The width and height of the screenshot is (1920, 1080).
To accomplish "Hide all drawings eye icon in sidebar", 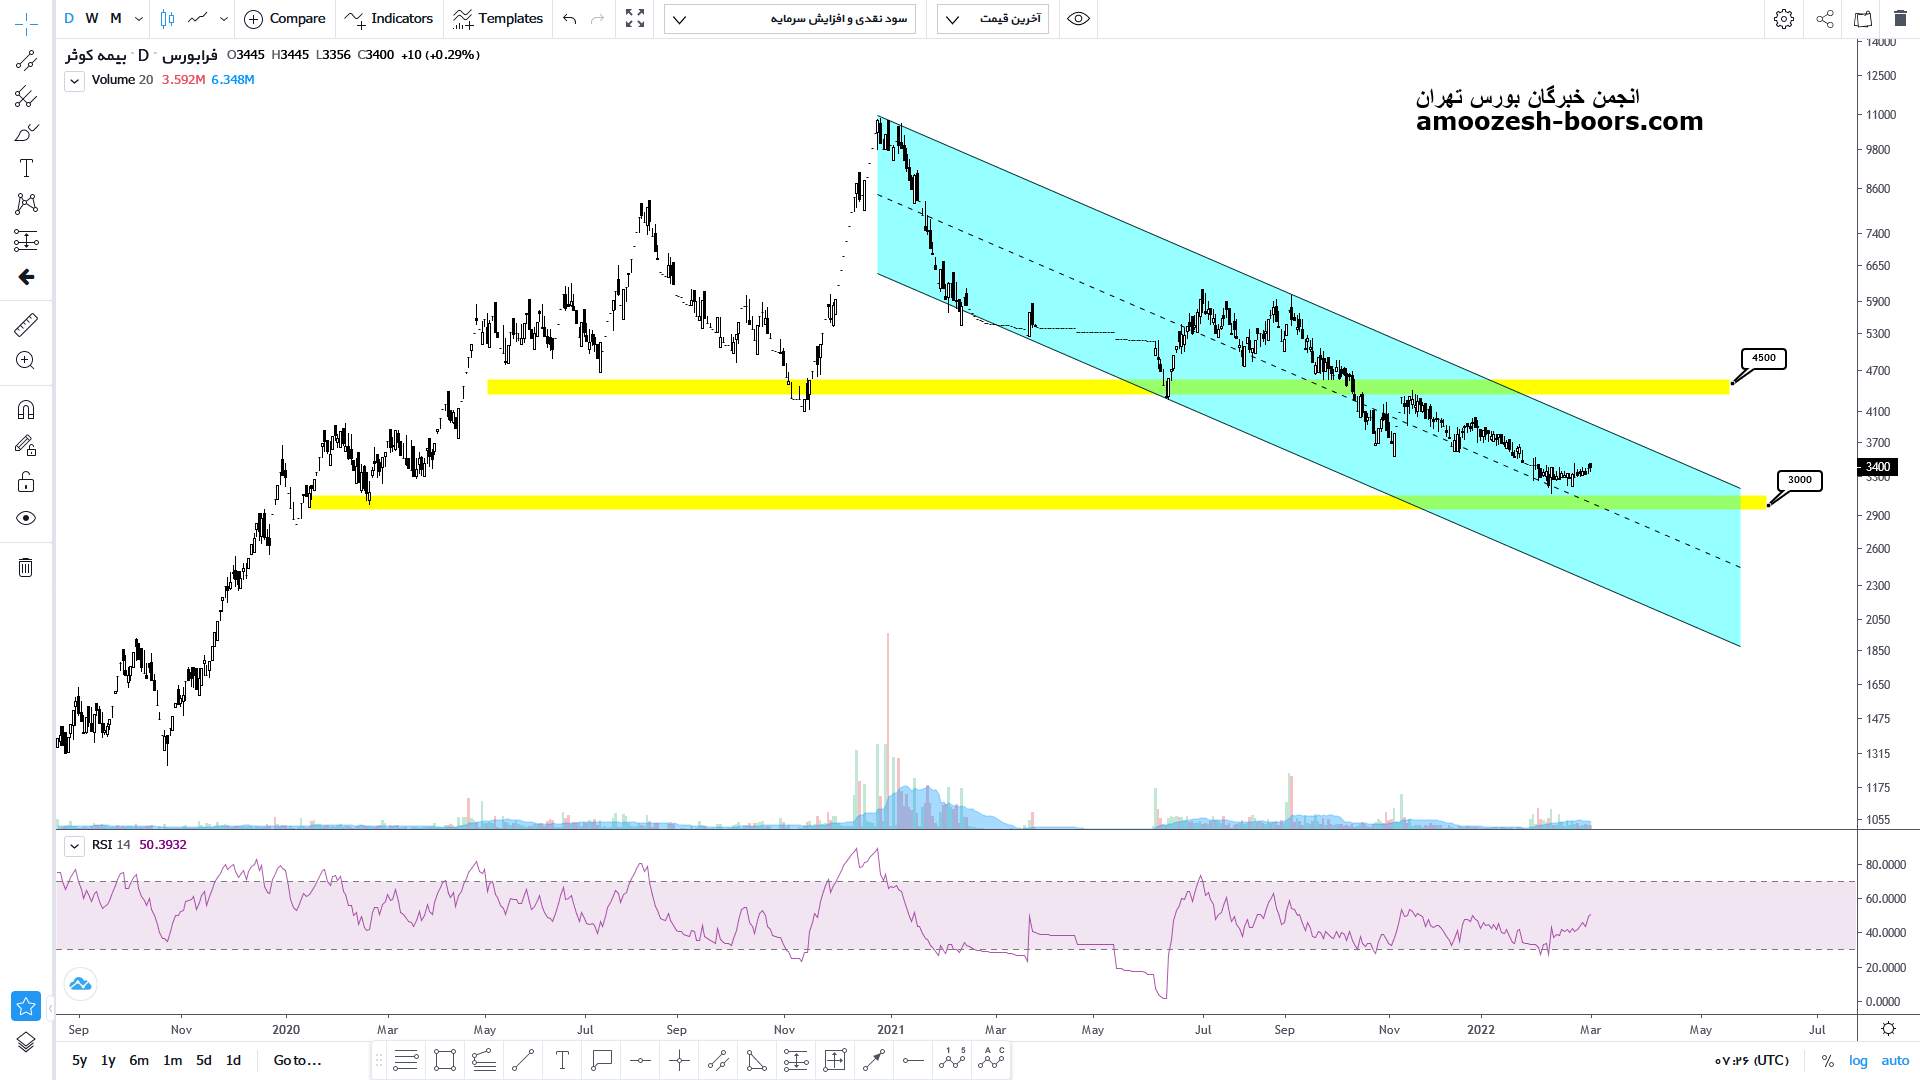I will [26, 518].
